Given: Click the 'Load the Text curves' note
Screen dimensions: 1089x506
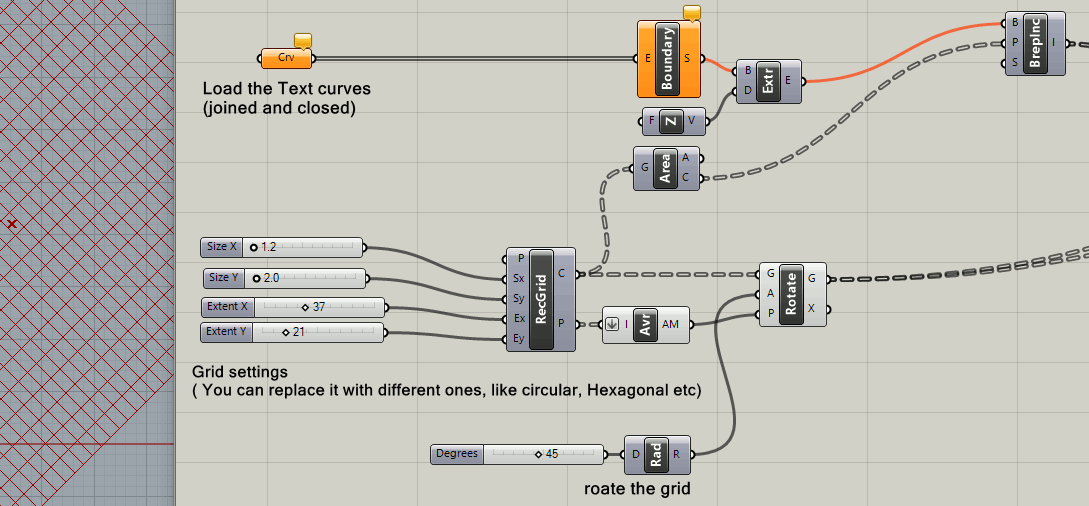Looking at the screenshot, I should (x=286, y=99).
